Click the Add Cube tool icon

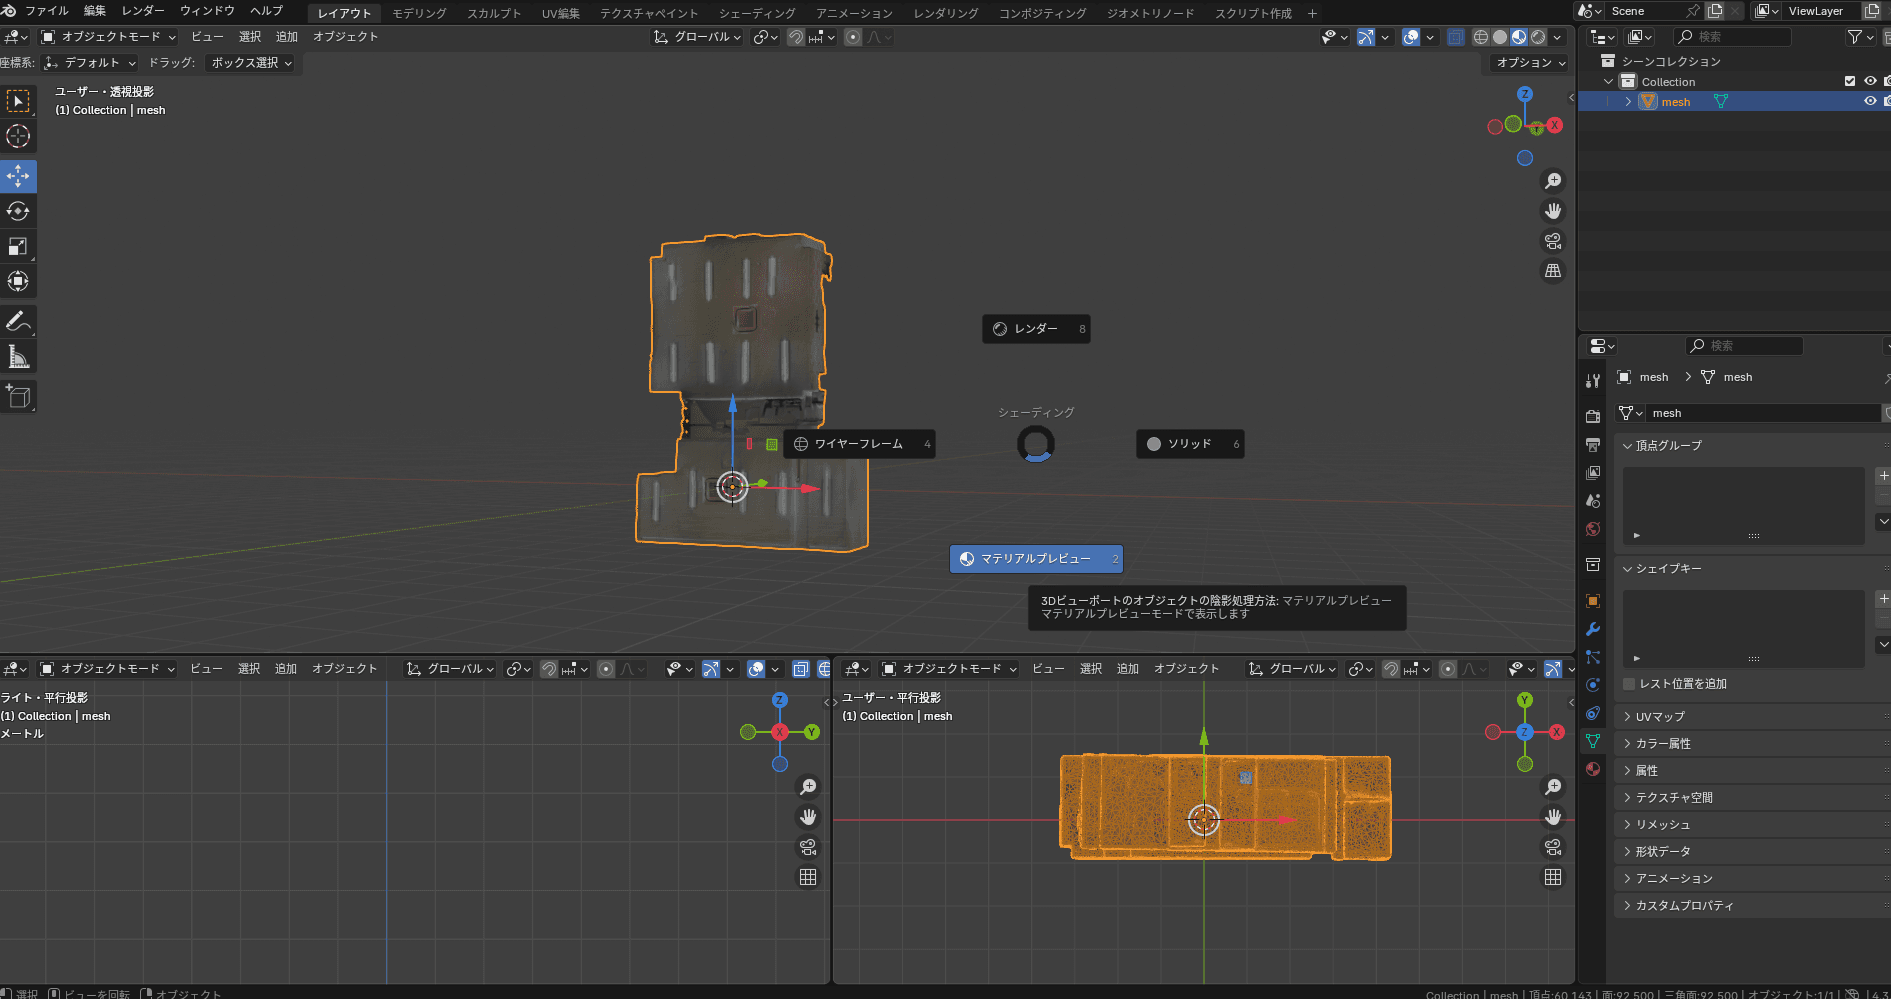[x=18, y=397]
